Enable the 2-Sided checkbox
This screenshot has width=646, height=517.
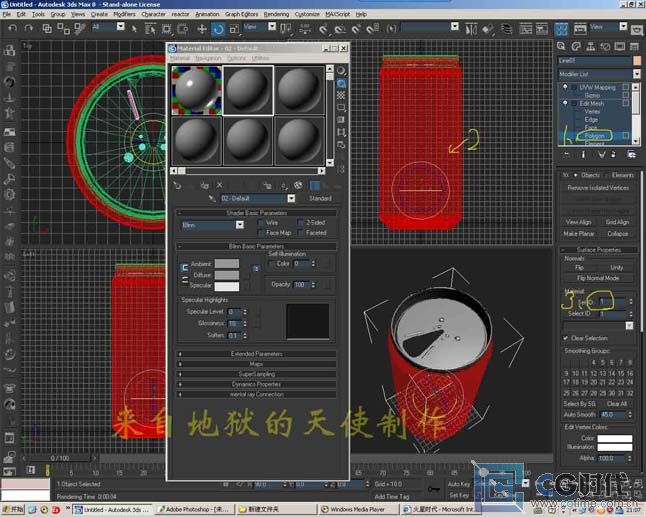[301, 223]
